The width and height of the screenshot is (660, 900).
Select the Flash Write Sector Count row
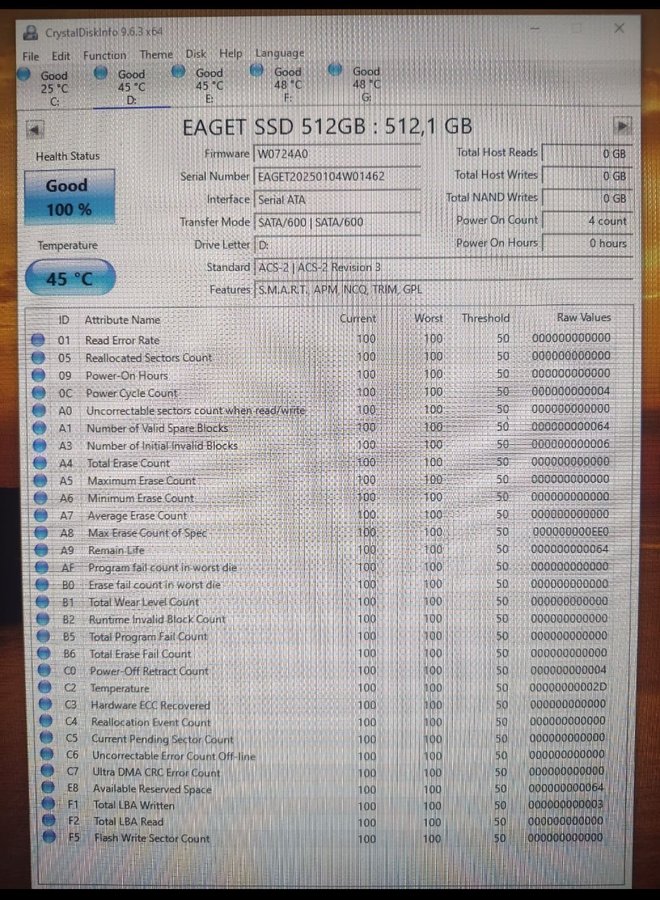tap(152, 839)
